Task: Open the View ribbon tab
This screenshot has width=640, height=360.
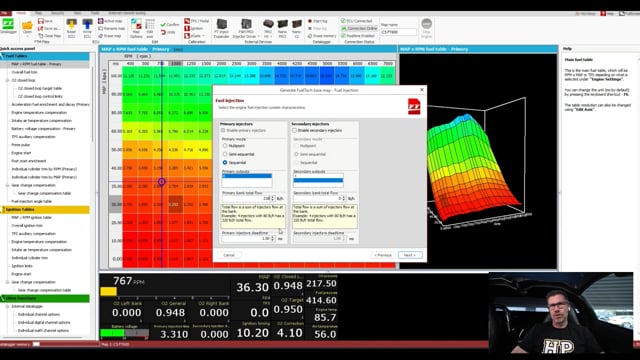Action: point(78,13)
